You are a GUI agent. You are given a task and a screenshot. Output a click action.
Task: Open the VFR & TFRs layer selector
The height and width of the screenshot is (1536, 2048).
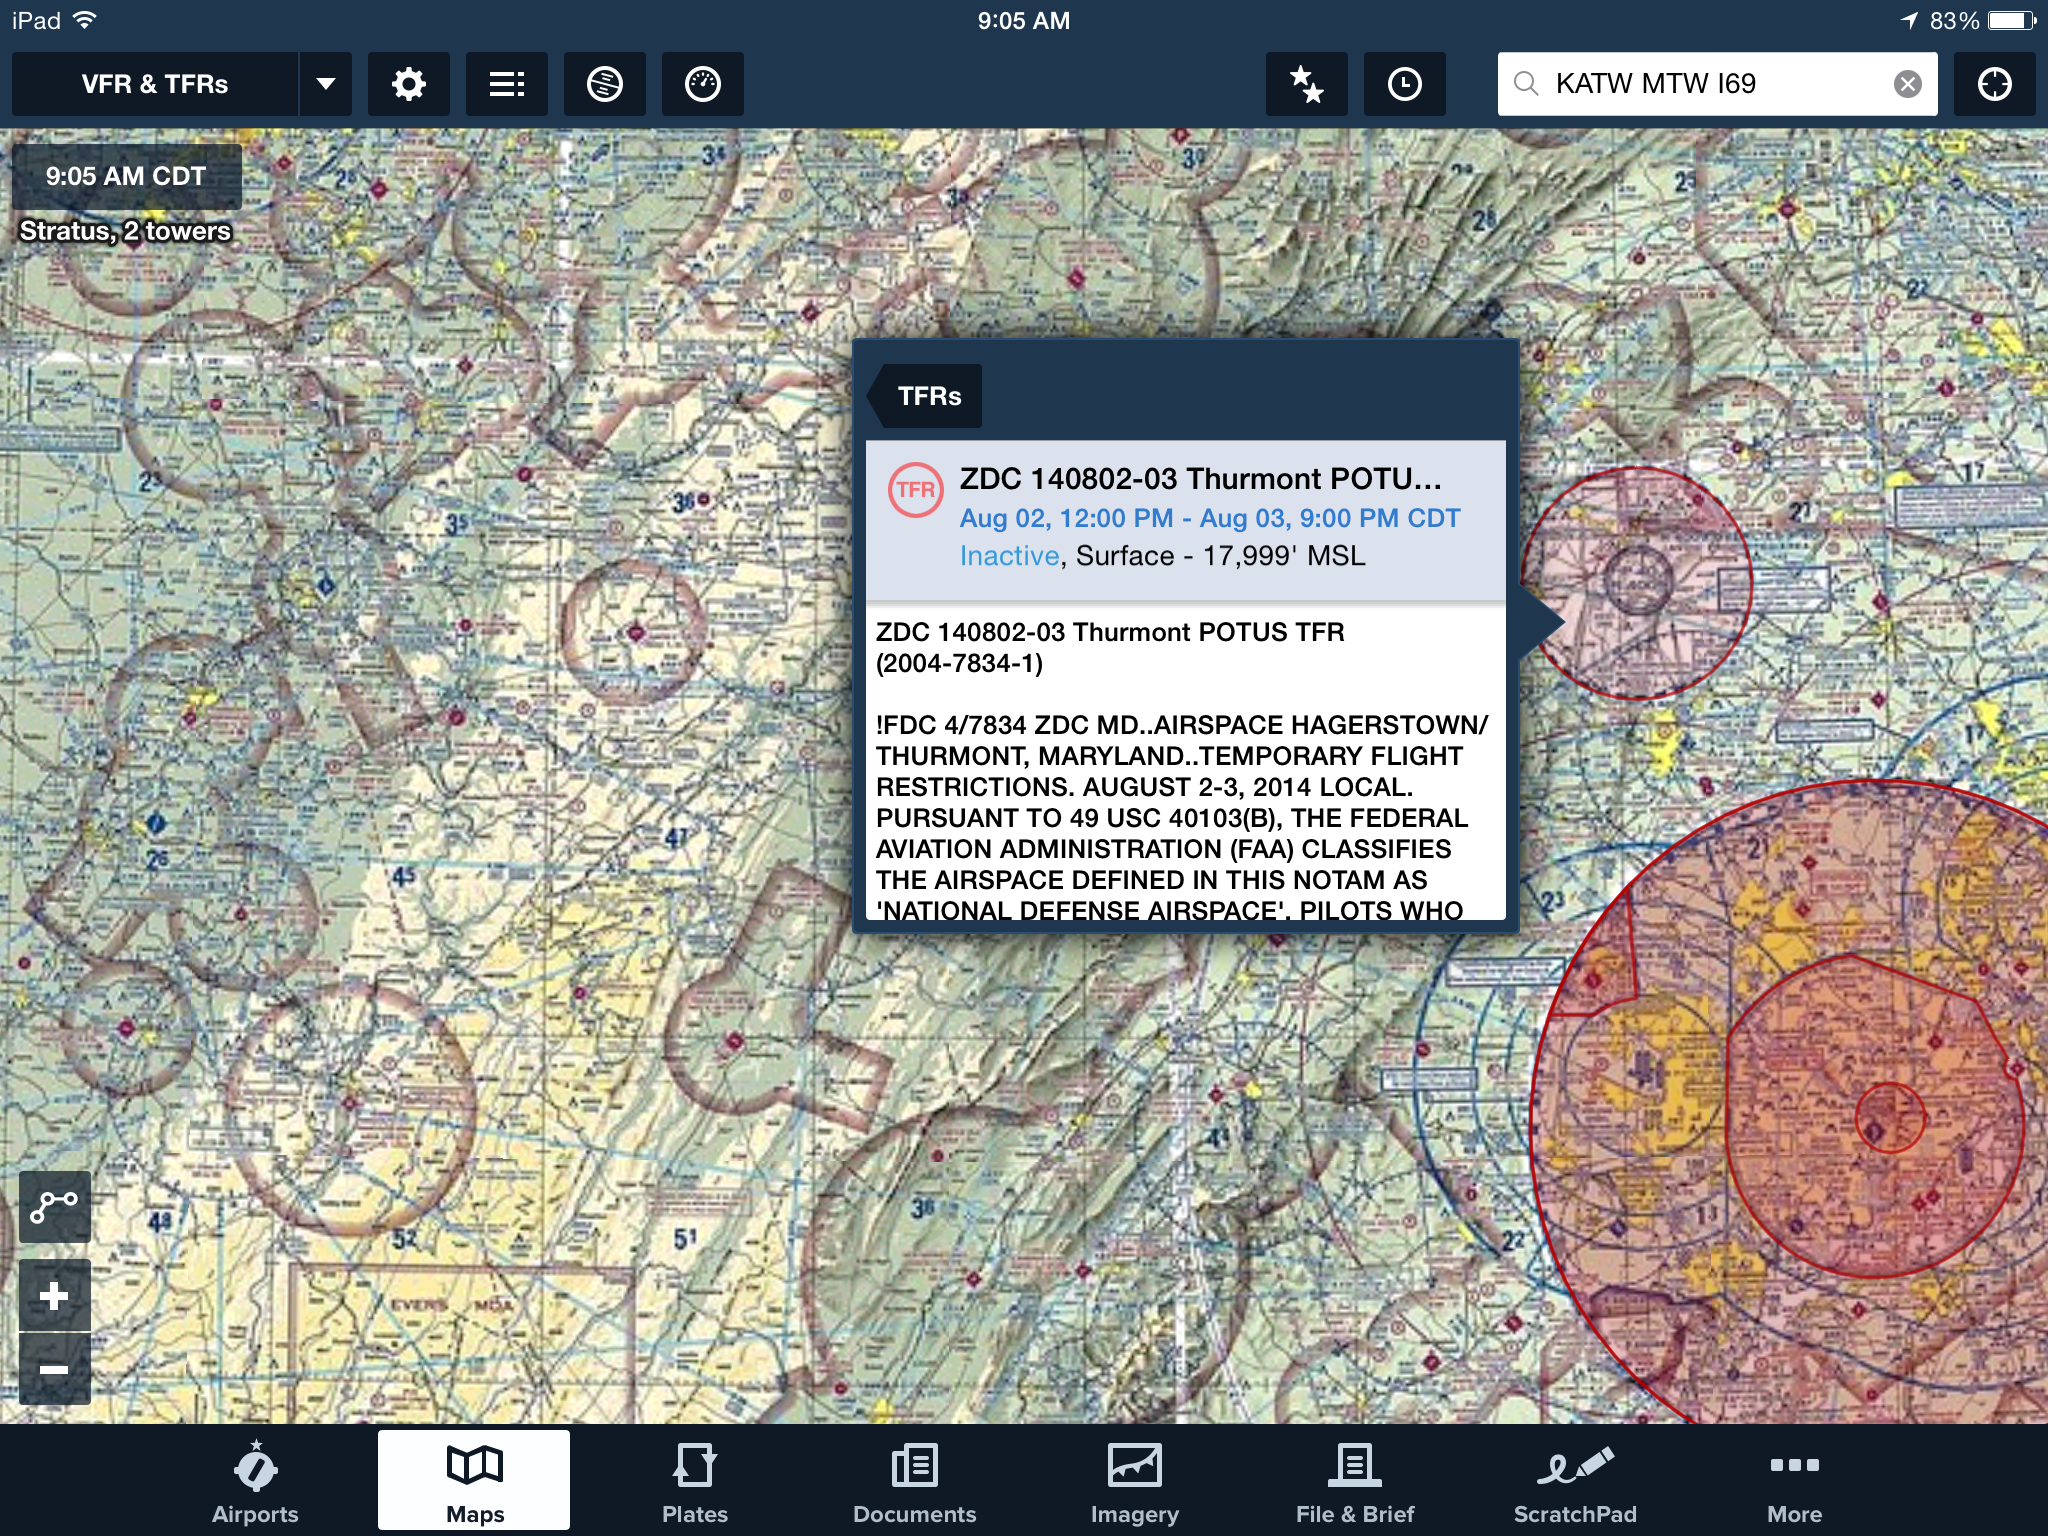(155, 84)
